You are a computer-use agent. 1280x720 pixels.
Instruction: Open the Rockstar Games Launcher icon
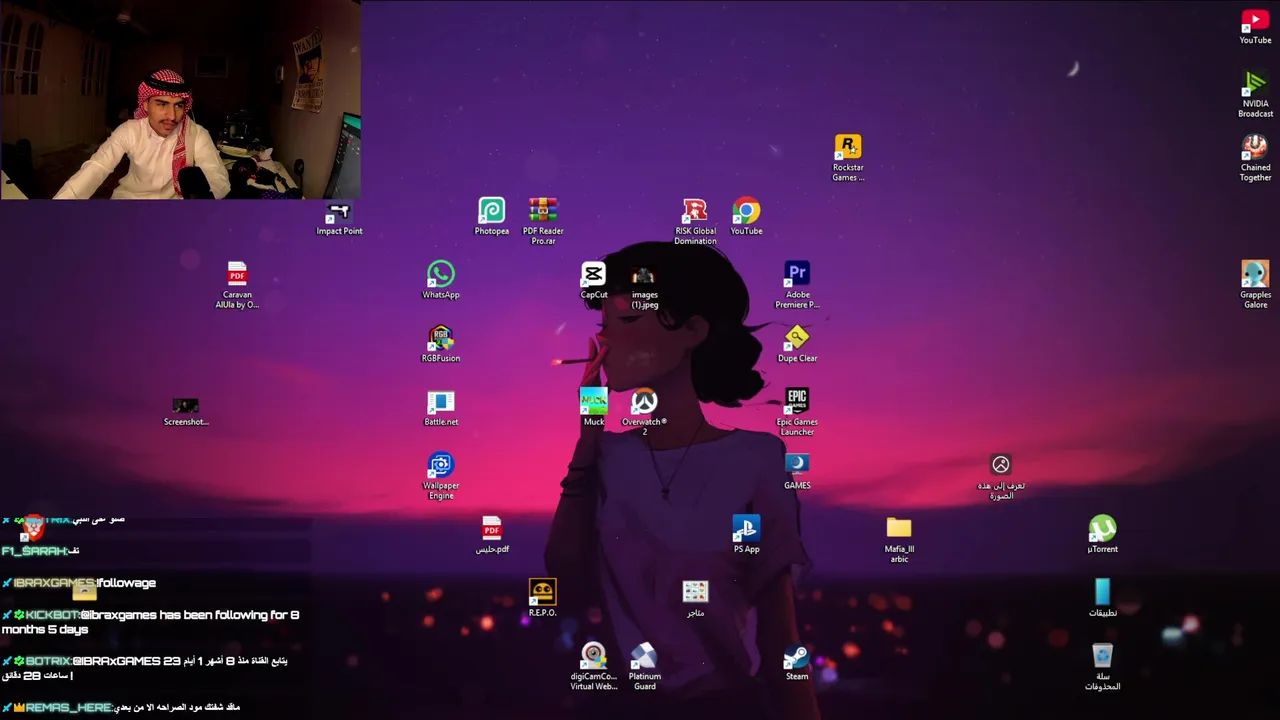[848, 158]
